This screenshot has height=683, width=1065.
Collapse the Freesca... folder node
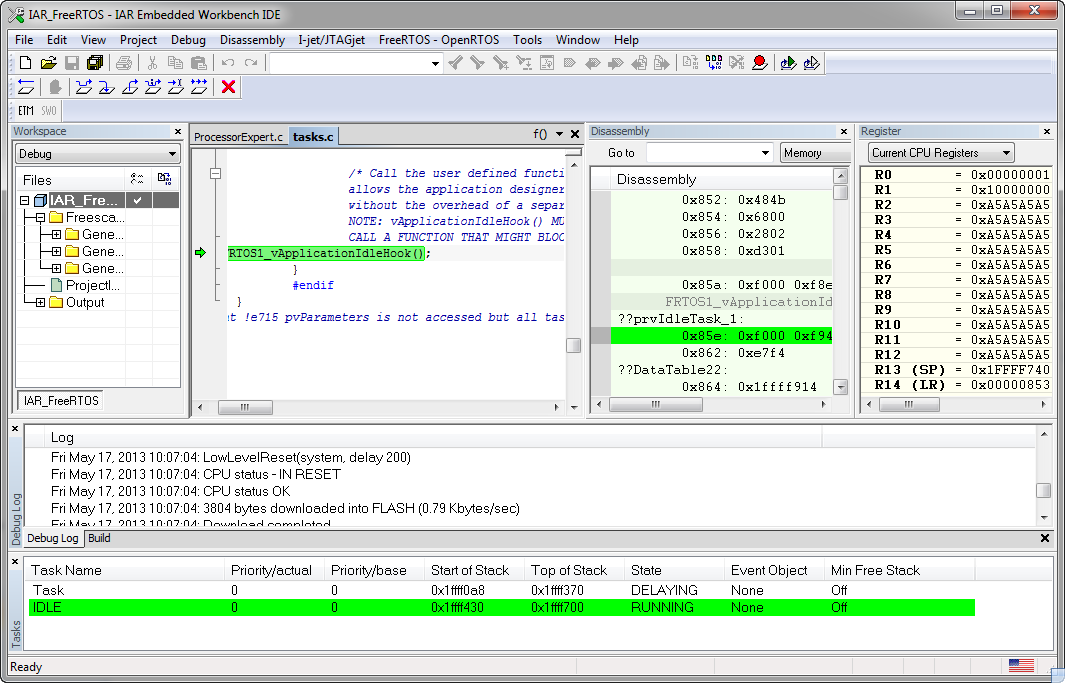coord(40,218)
